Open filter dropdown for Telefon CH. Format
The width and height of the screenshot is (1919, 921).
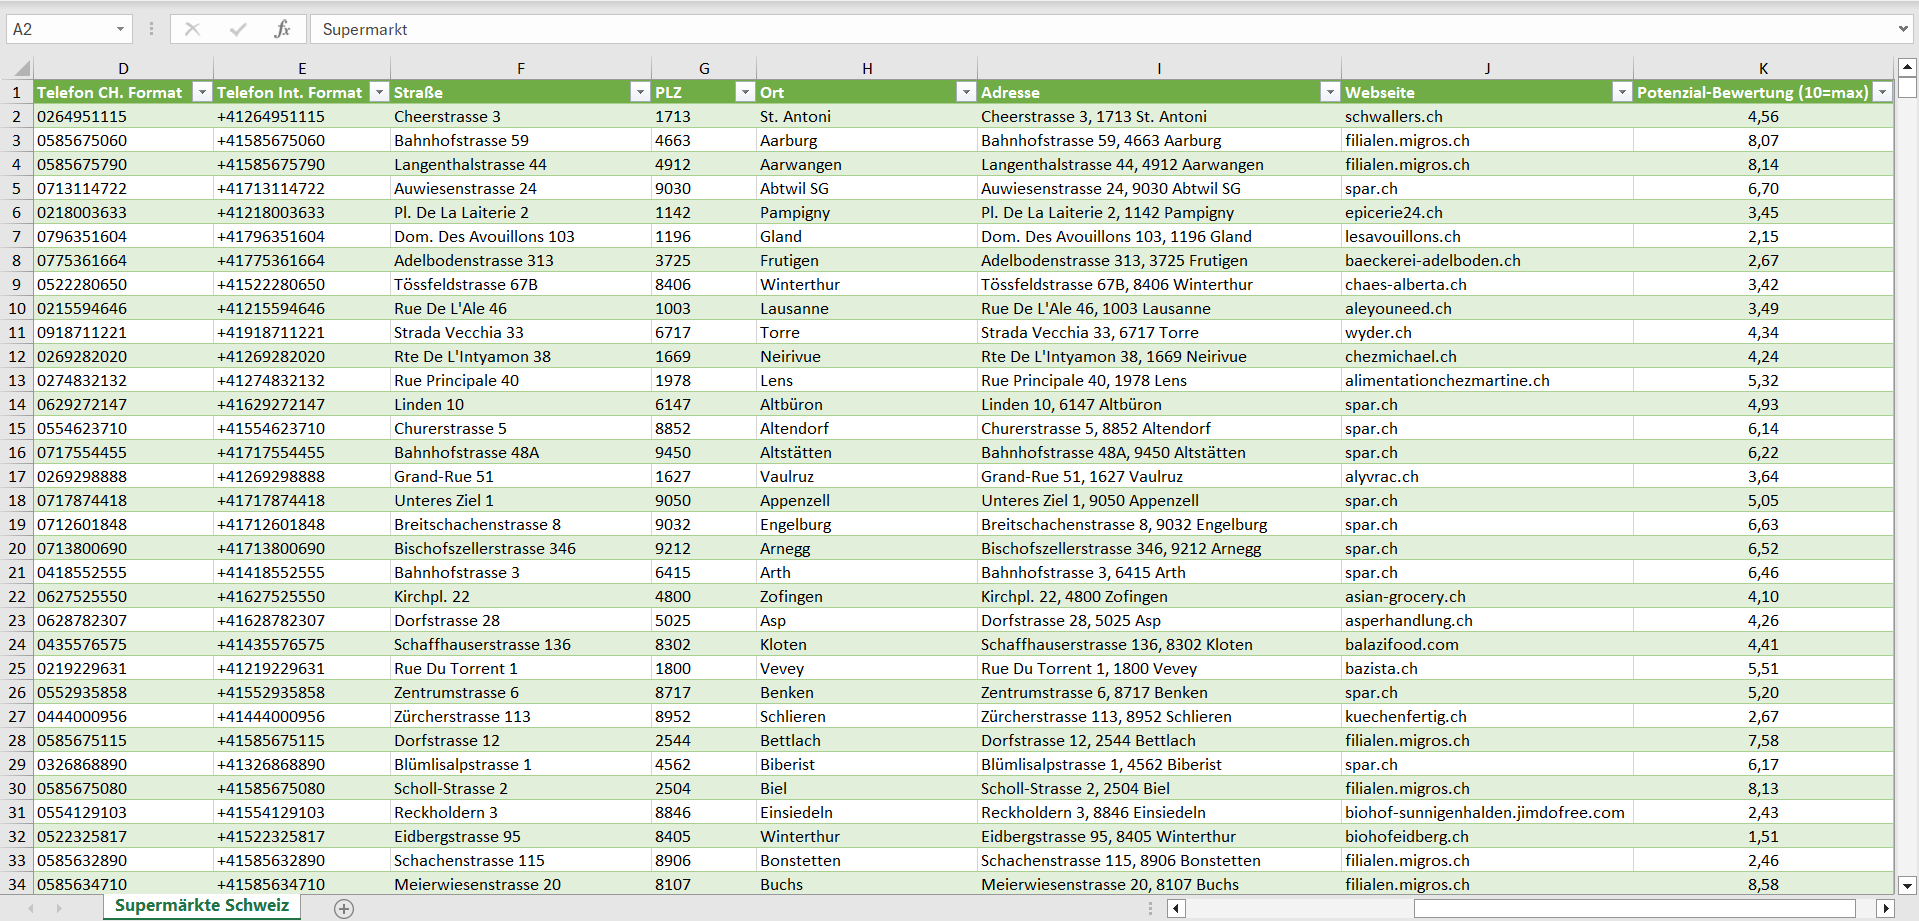pyautogui.click(x=202, y=92)
